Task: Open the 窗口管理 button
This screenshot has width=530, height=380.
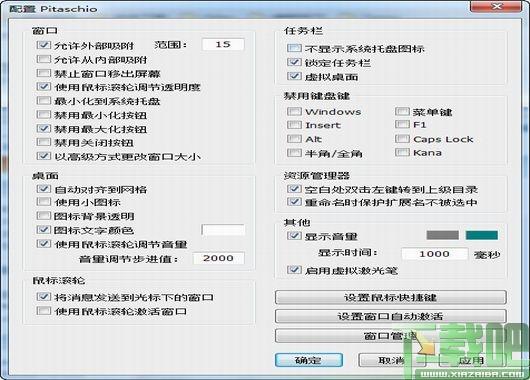Action: point(391,336)
